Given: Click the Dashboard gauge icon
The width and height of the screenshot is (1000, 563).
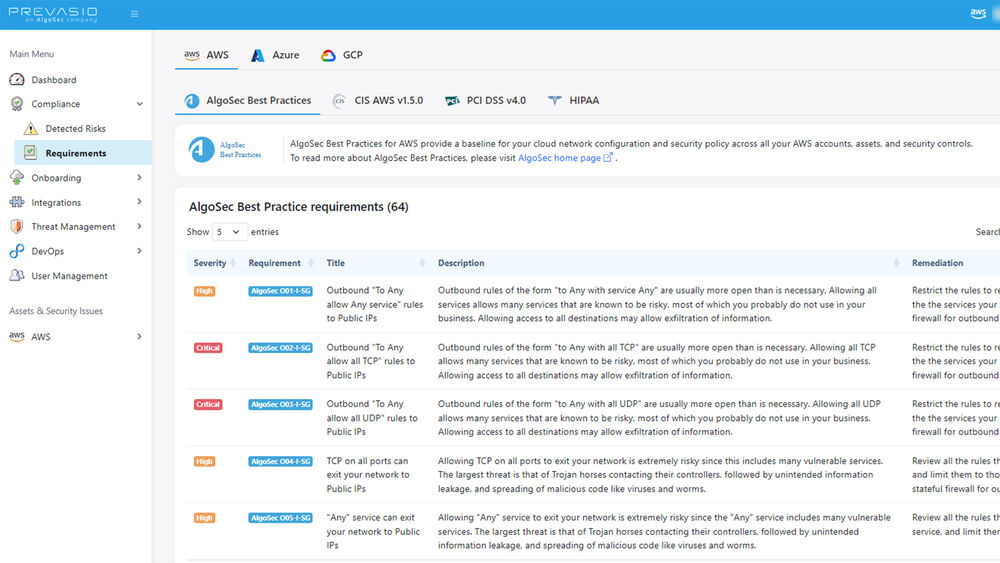Looking at the screenshot, I should click(17, 80).
